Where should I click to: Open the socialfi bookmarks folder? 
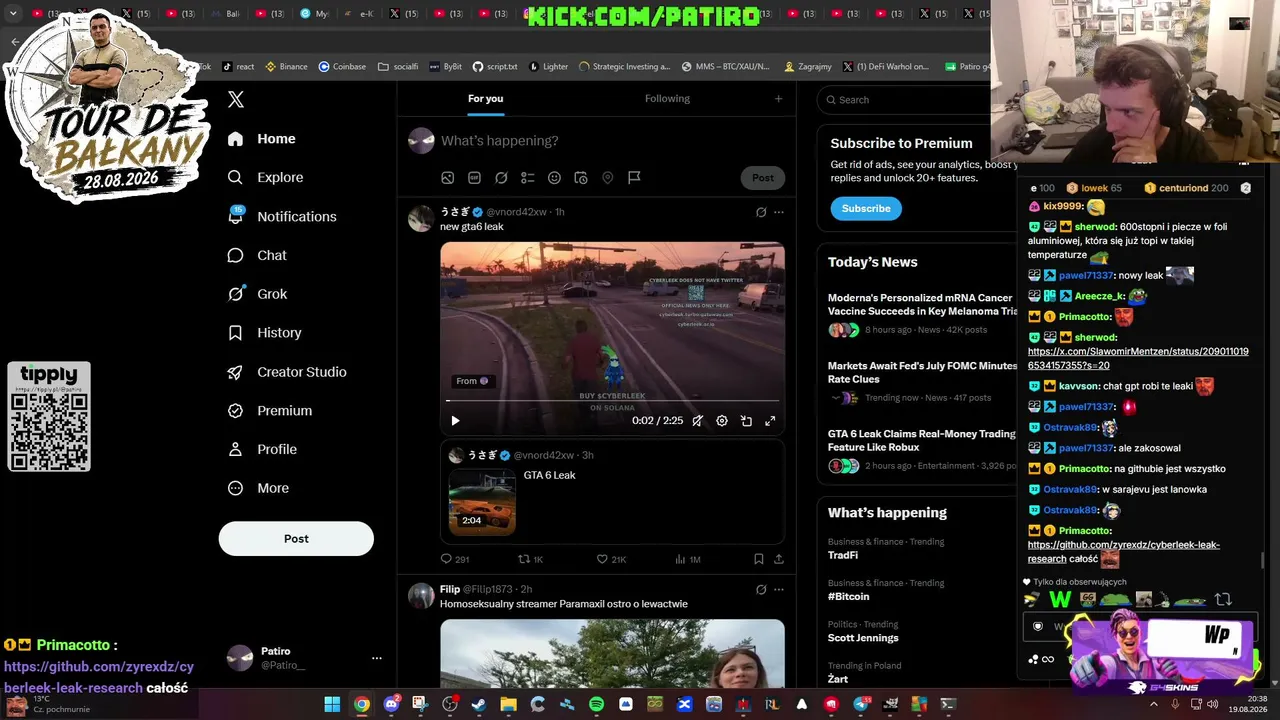click(x=398, y=67)
